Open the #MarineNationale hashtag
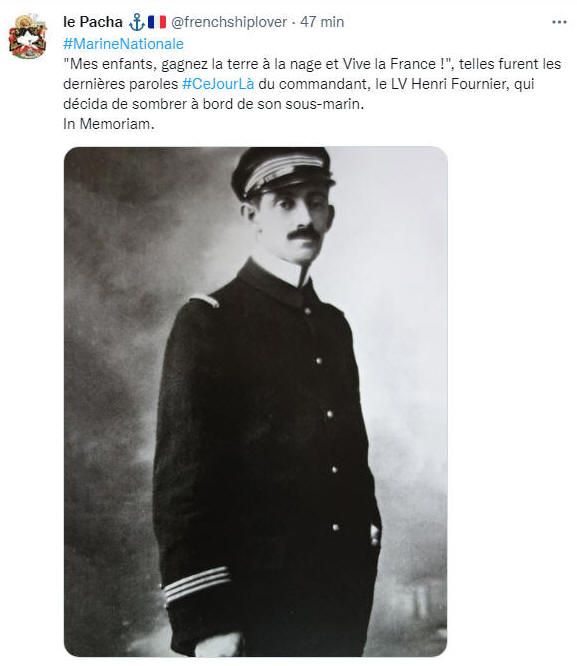The height and width of the screenshot is (666, 577). [x=123, y=44]
